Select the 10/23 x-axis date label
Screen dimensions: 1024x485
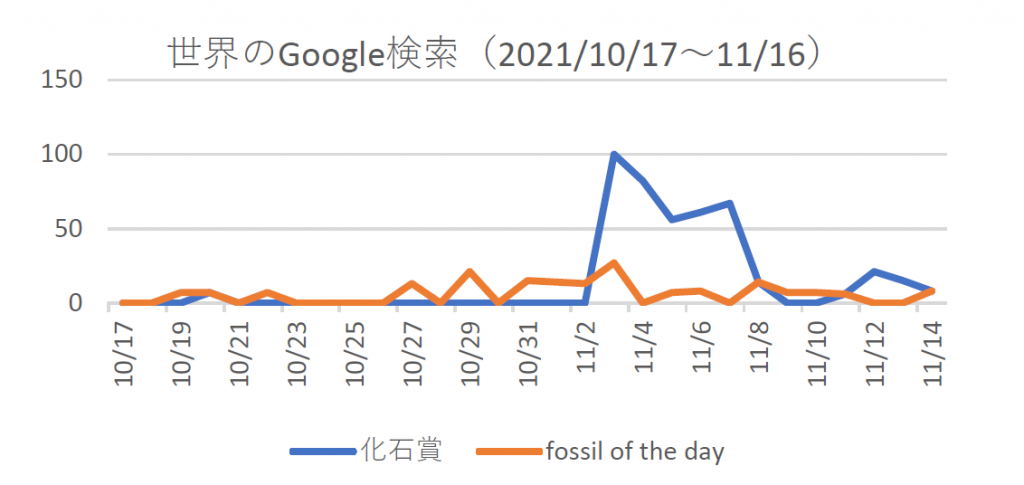tap(296, 353)
